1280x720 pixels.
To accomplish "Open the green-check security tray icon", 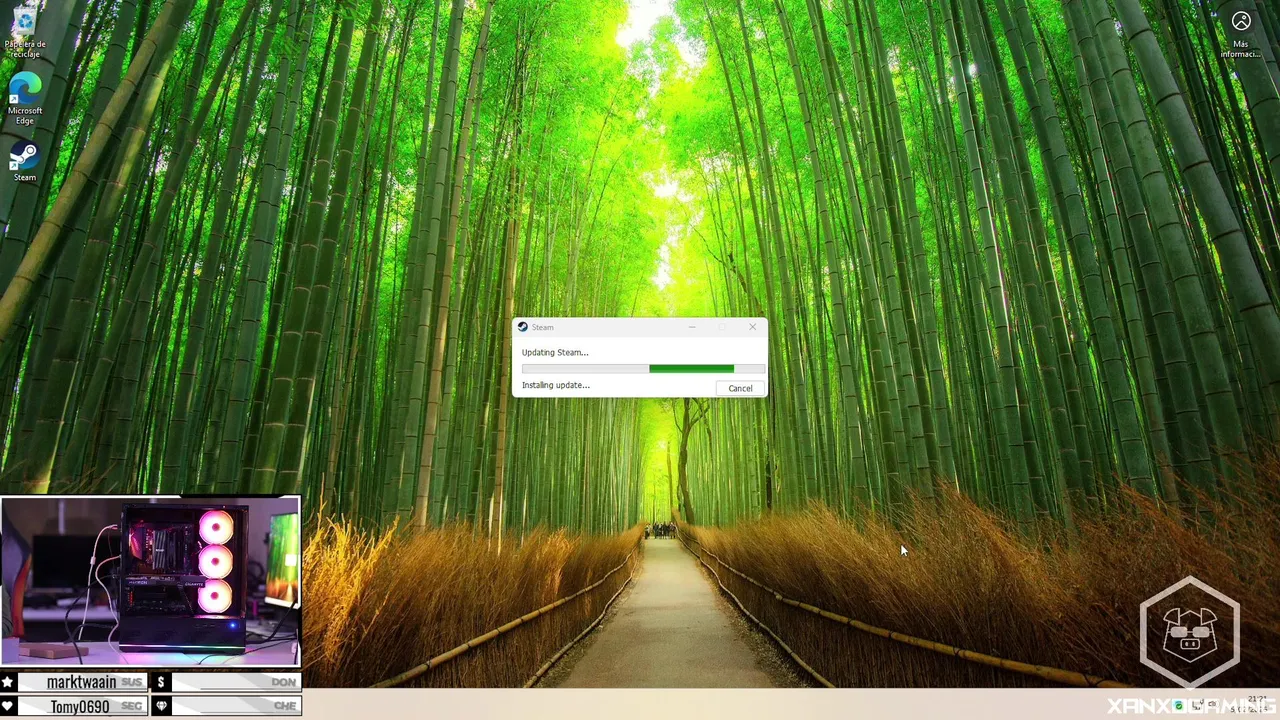I will click(1179, 706).
